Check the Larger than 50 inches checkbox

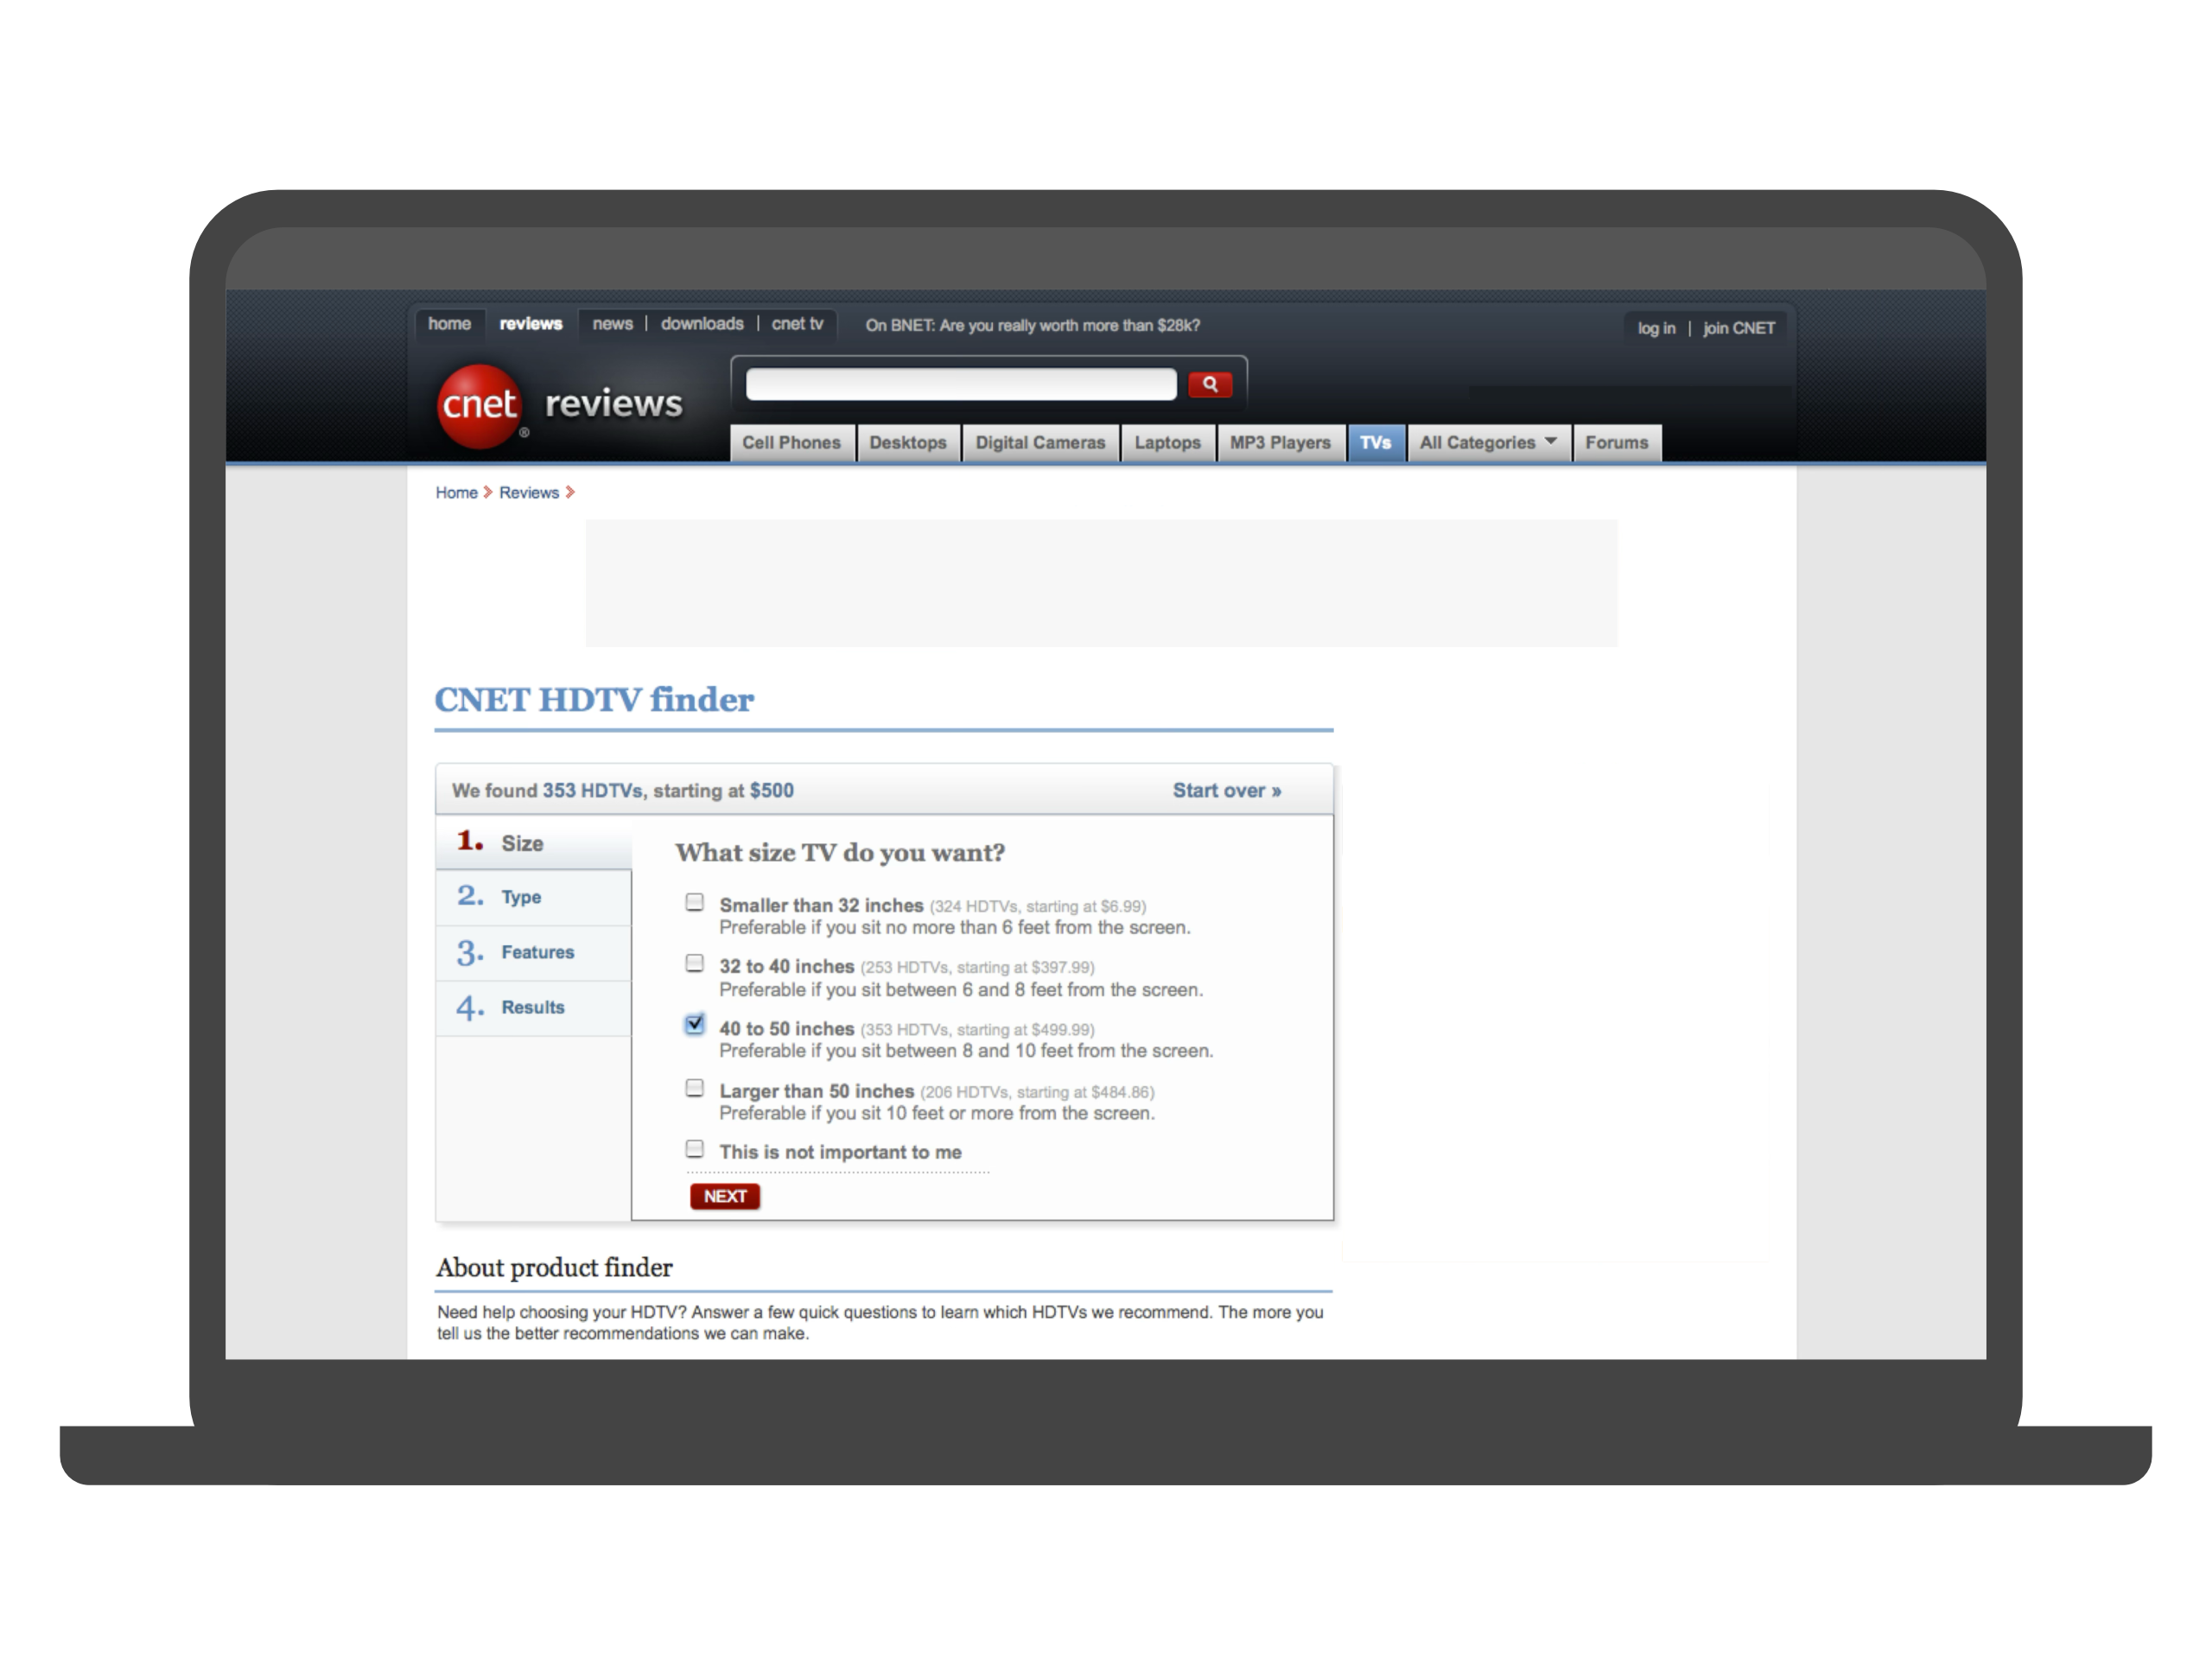(694, 1088)
